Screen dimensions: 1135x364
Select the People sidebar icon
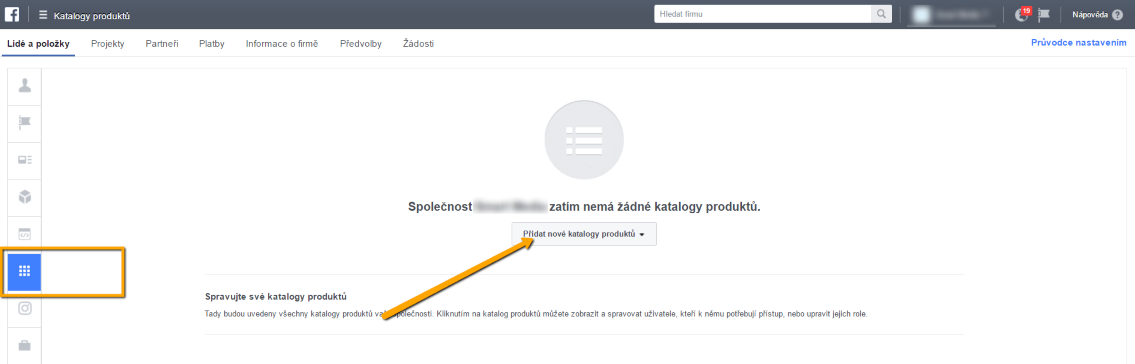pyautogui.click(x=25, y=86)
